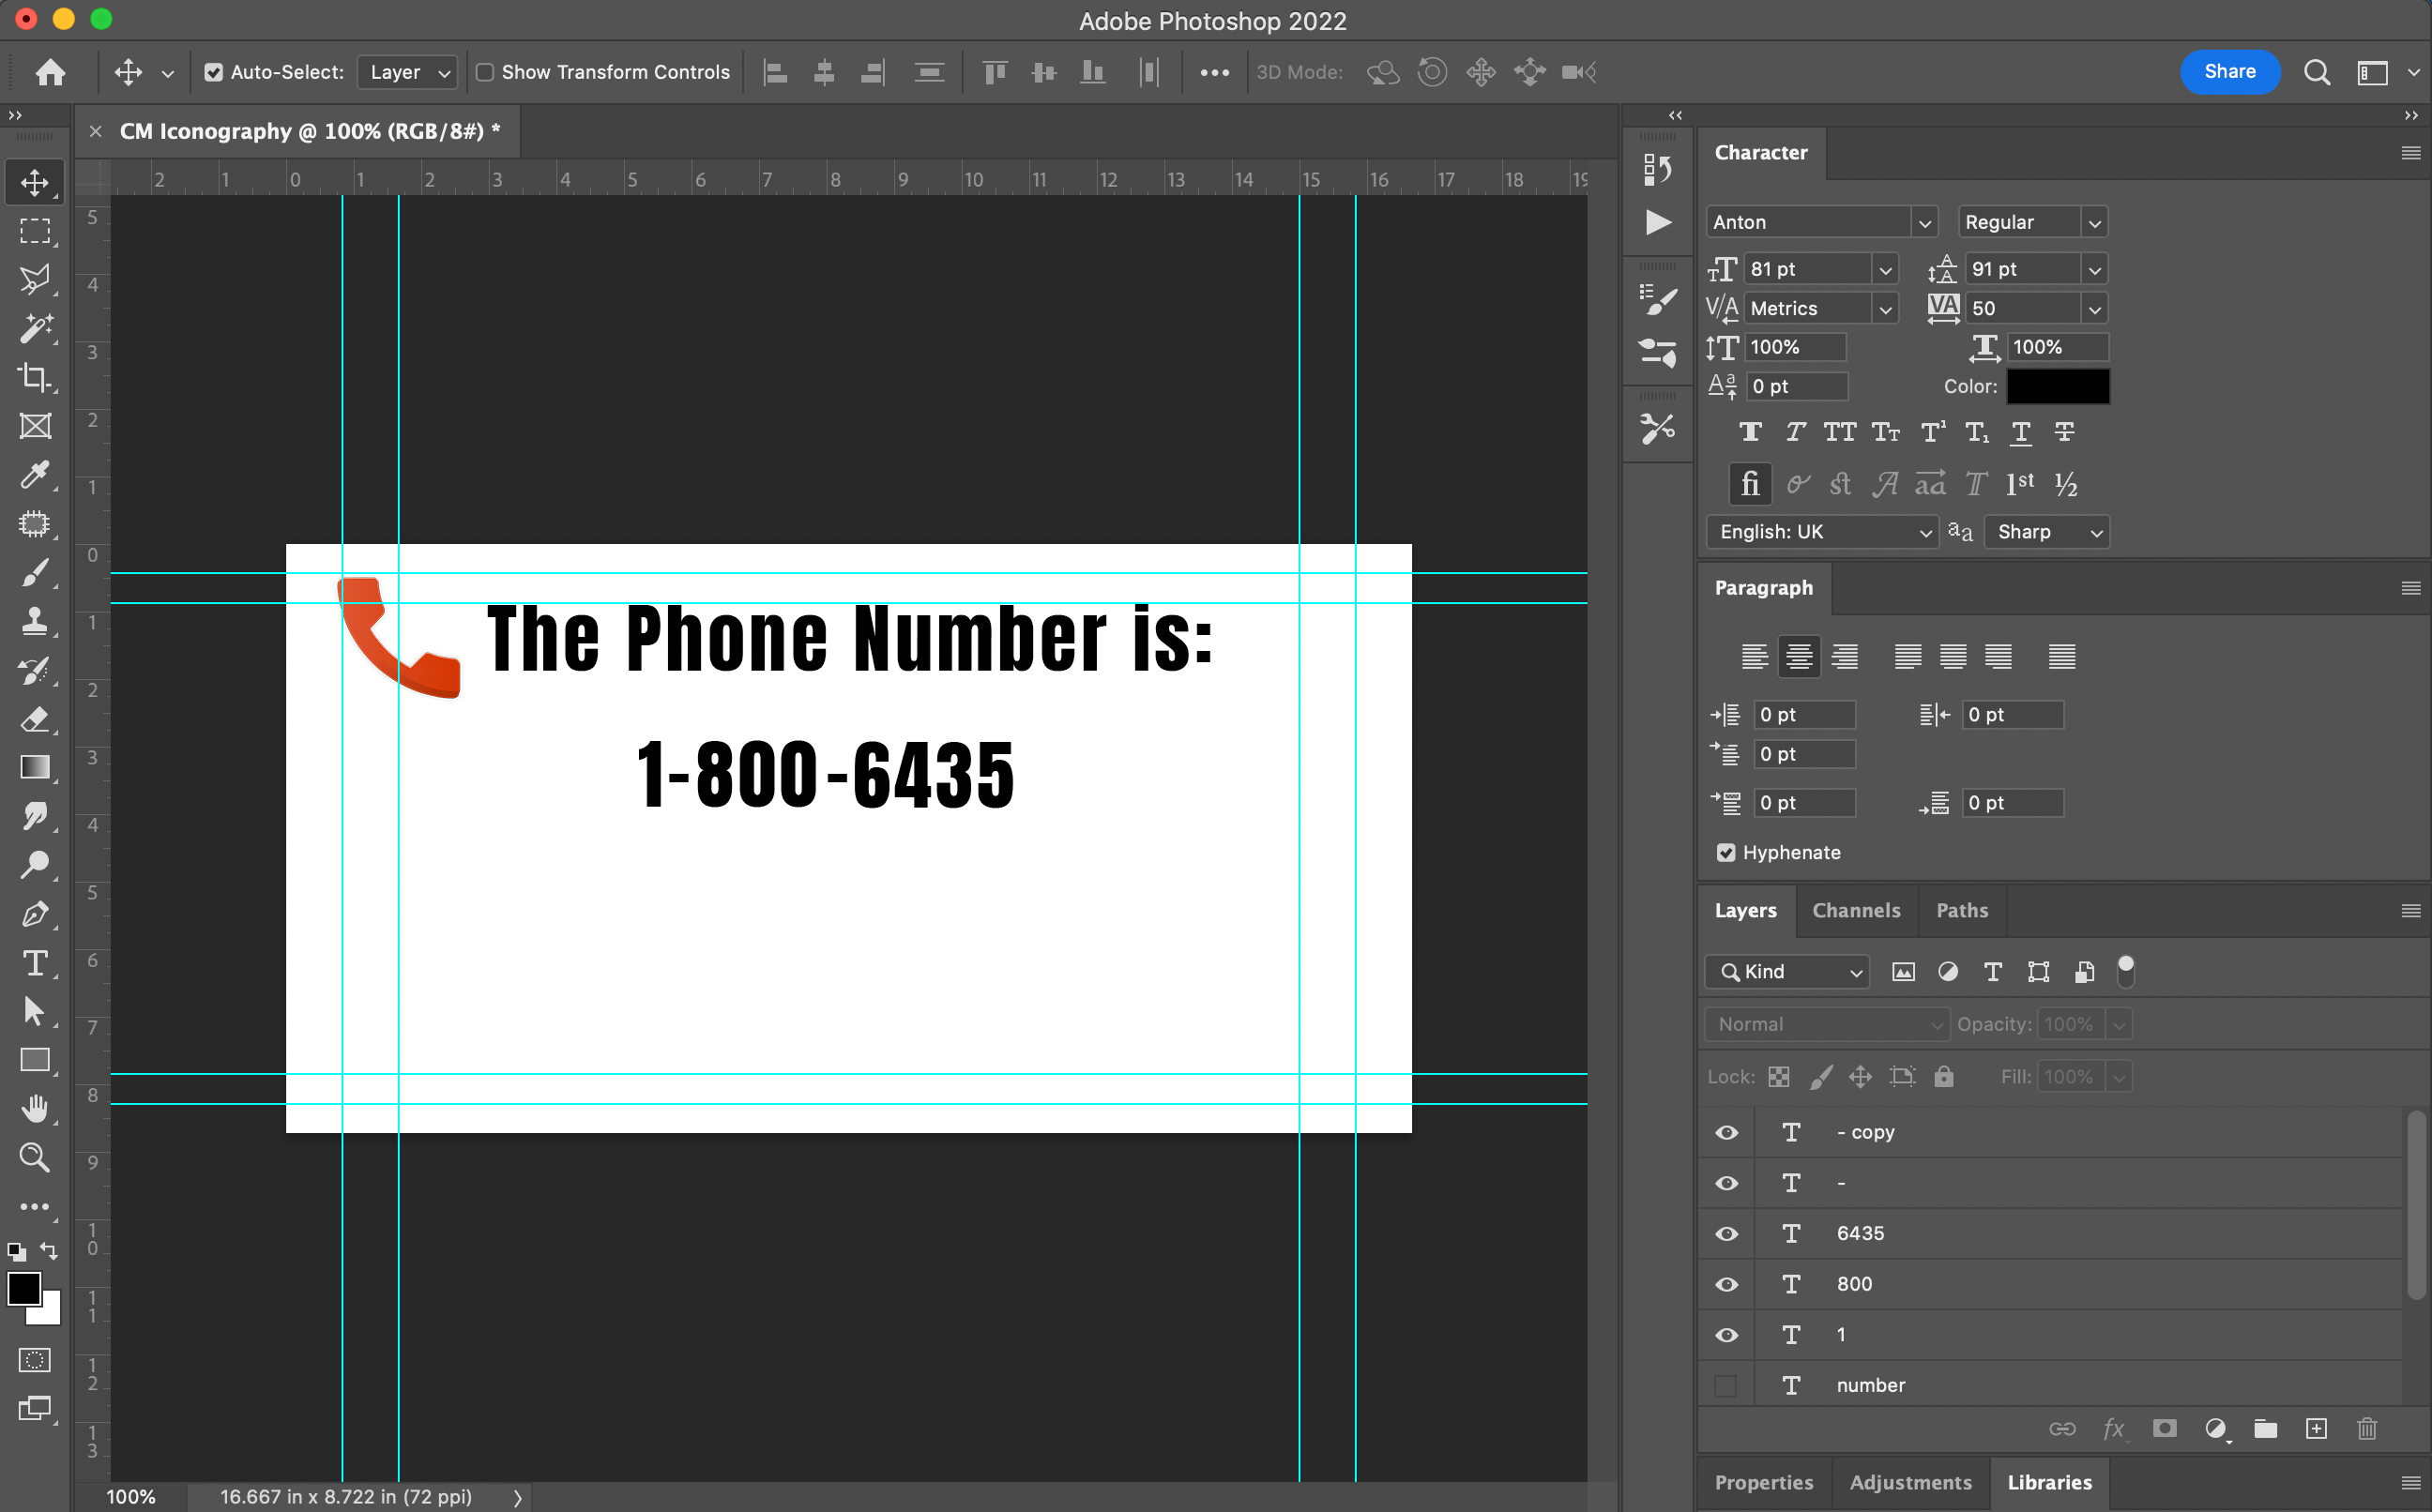Select the Zoom tool
Viewport: 2432px width, 1512px height.
[35, 1158]
